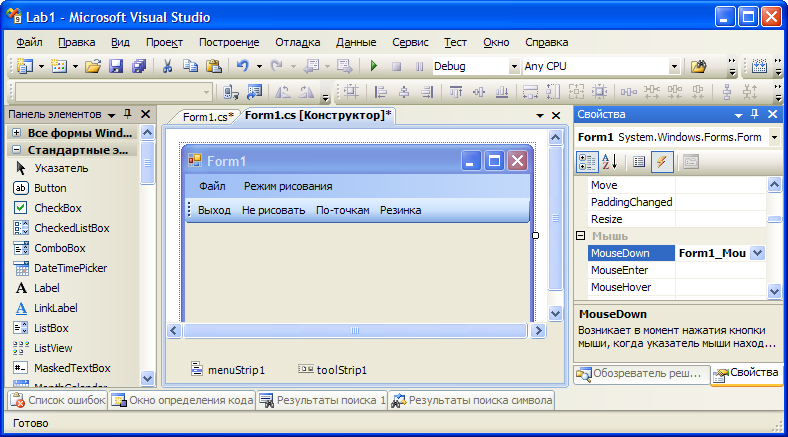
Task: Switch to Events lightning bolt icon
Action: coord(662,162)
